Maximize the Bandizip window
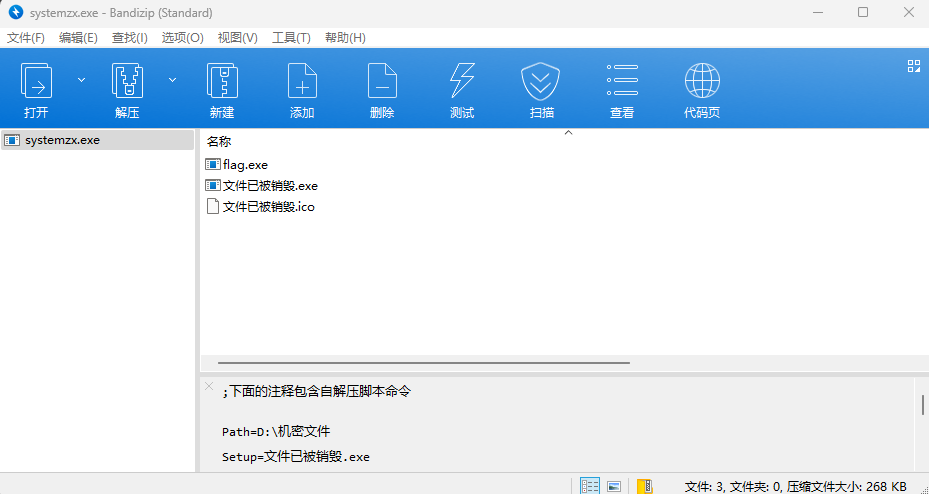This screenshot has width=929, height=494. (x=863, y=12)
